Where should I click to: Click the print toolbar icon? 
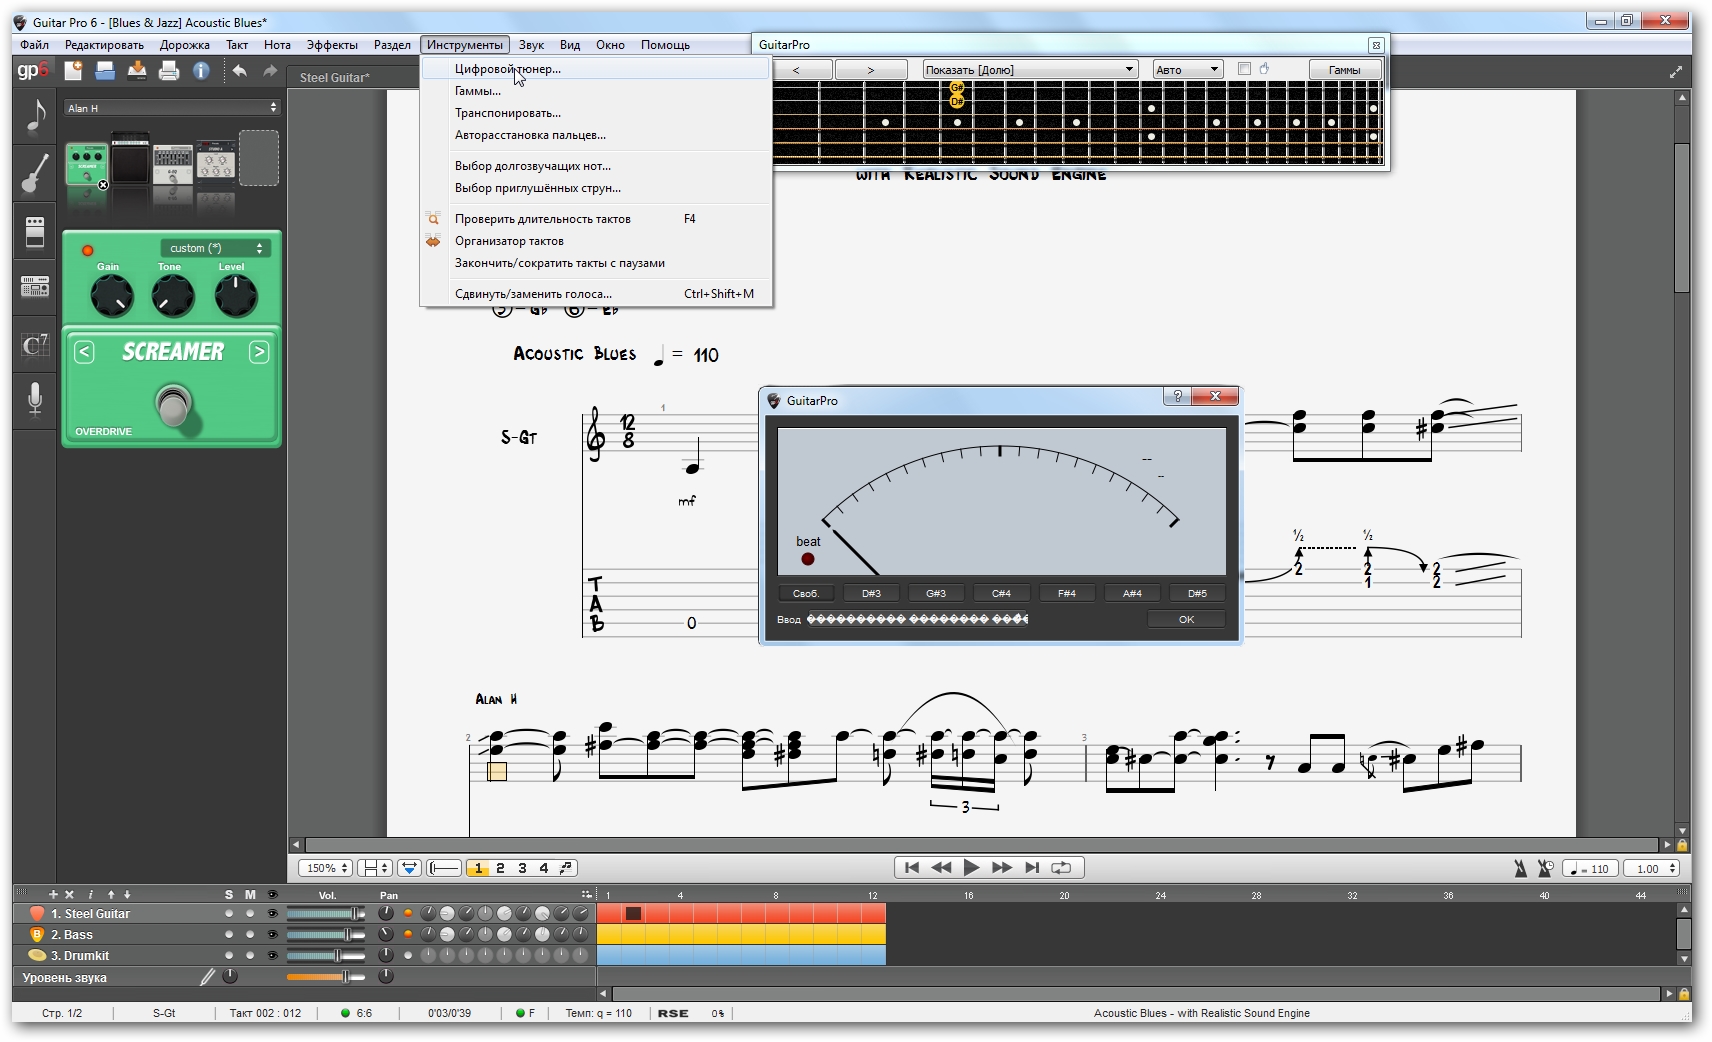click(x=169, y=70)
